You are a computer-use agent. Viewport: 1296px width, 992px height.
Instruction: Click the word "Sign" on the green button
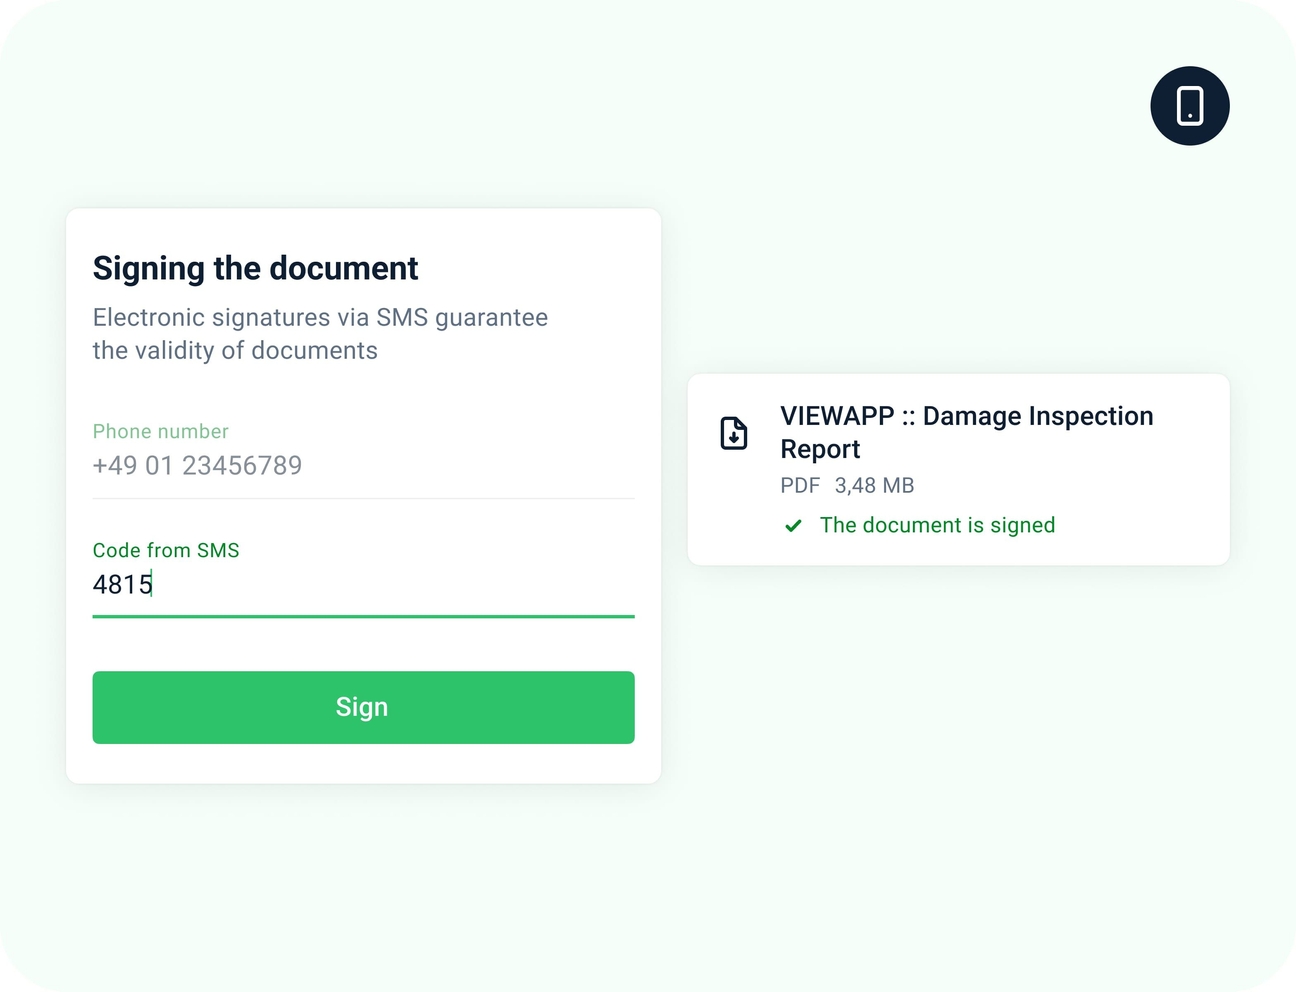tap(362, 708)
